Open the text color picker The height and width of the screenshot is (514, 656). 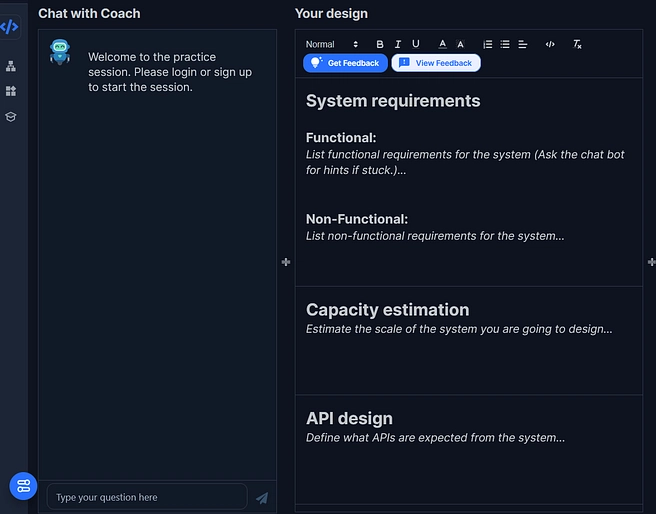click(x=442, y=44)
